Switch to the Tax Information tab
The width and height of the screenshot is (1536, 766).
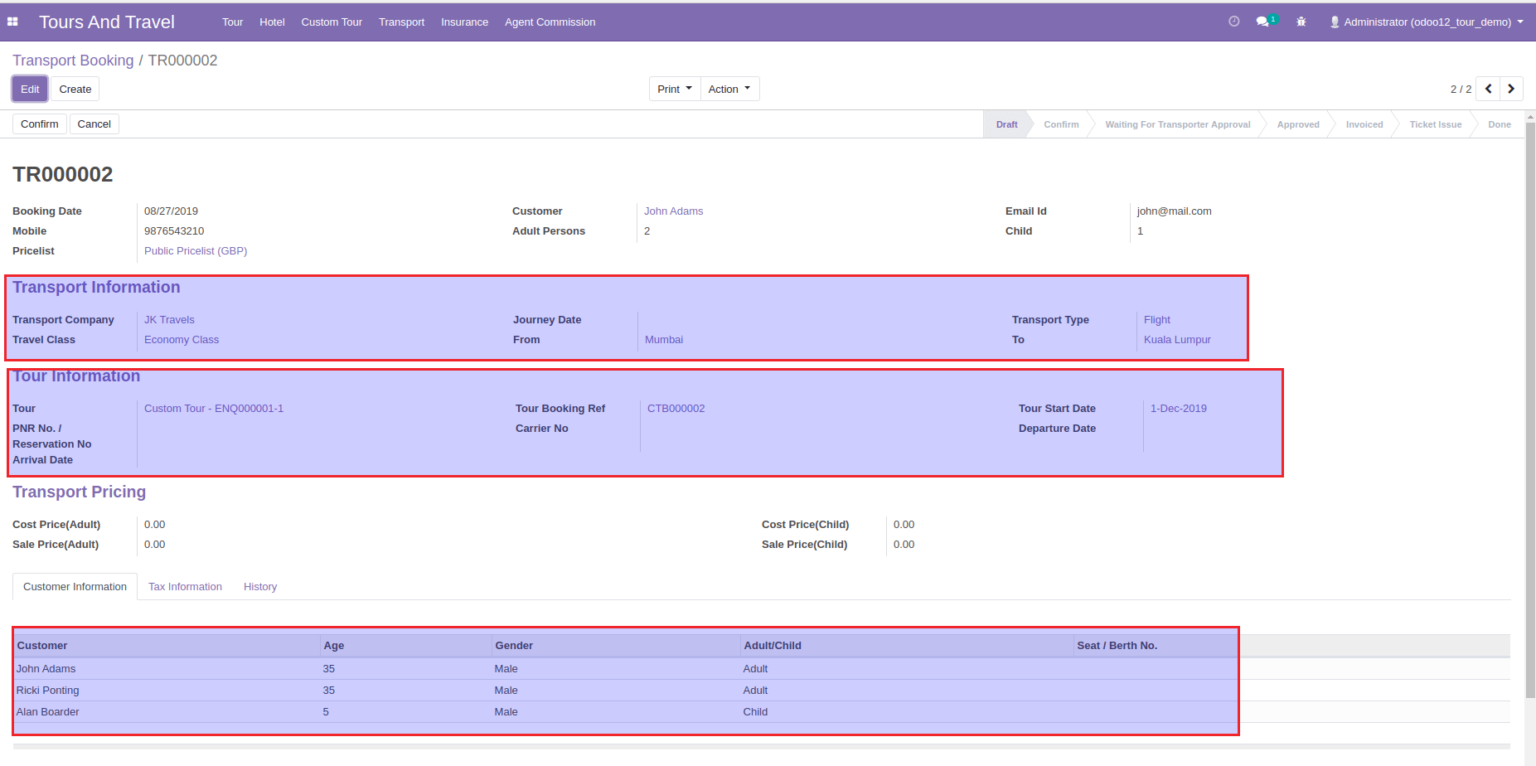185,586
